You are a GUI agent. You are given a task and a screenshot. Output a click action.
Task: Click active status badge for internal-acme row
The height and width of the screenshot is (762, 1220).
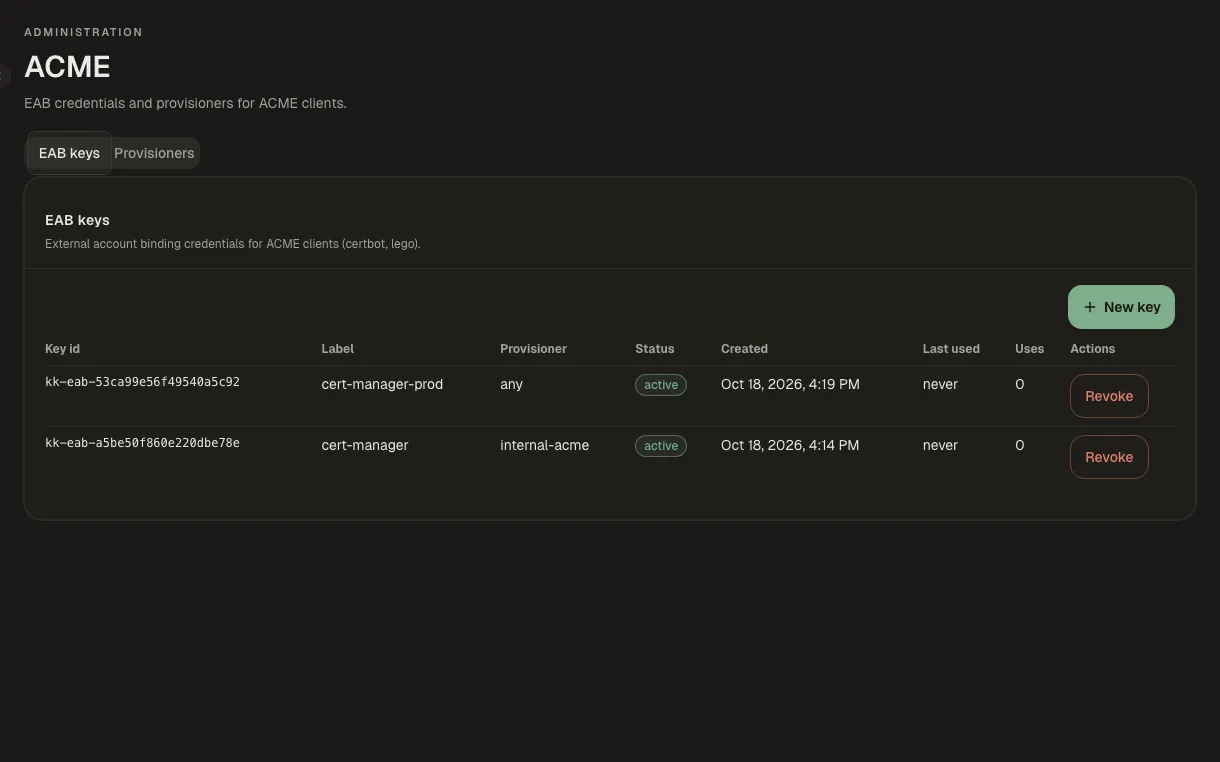tap(661, 446)
